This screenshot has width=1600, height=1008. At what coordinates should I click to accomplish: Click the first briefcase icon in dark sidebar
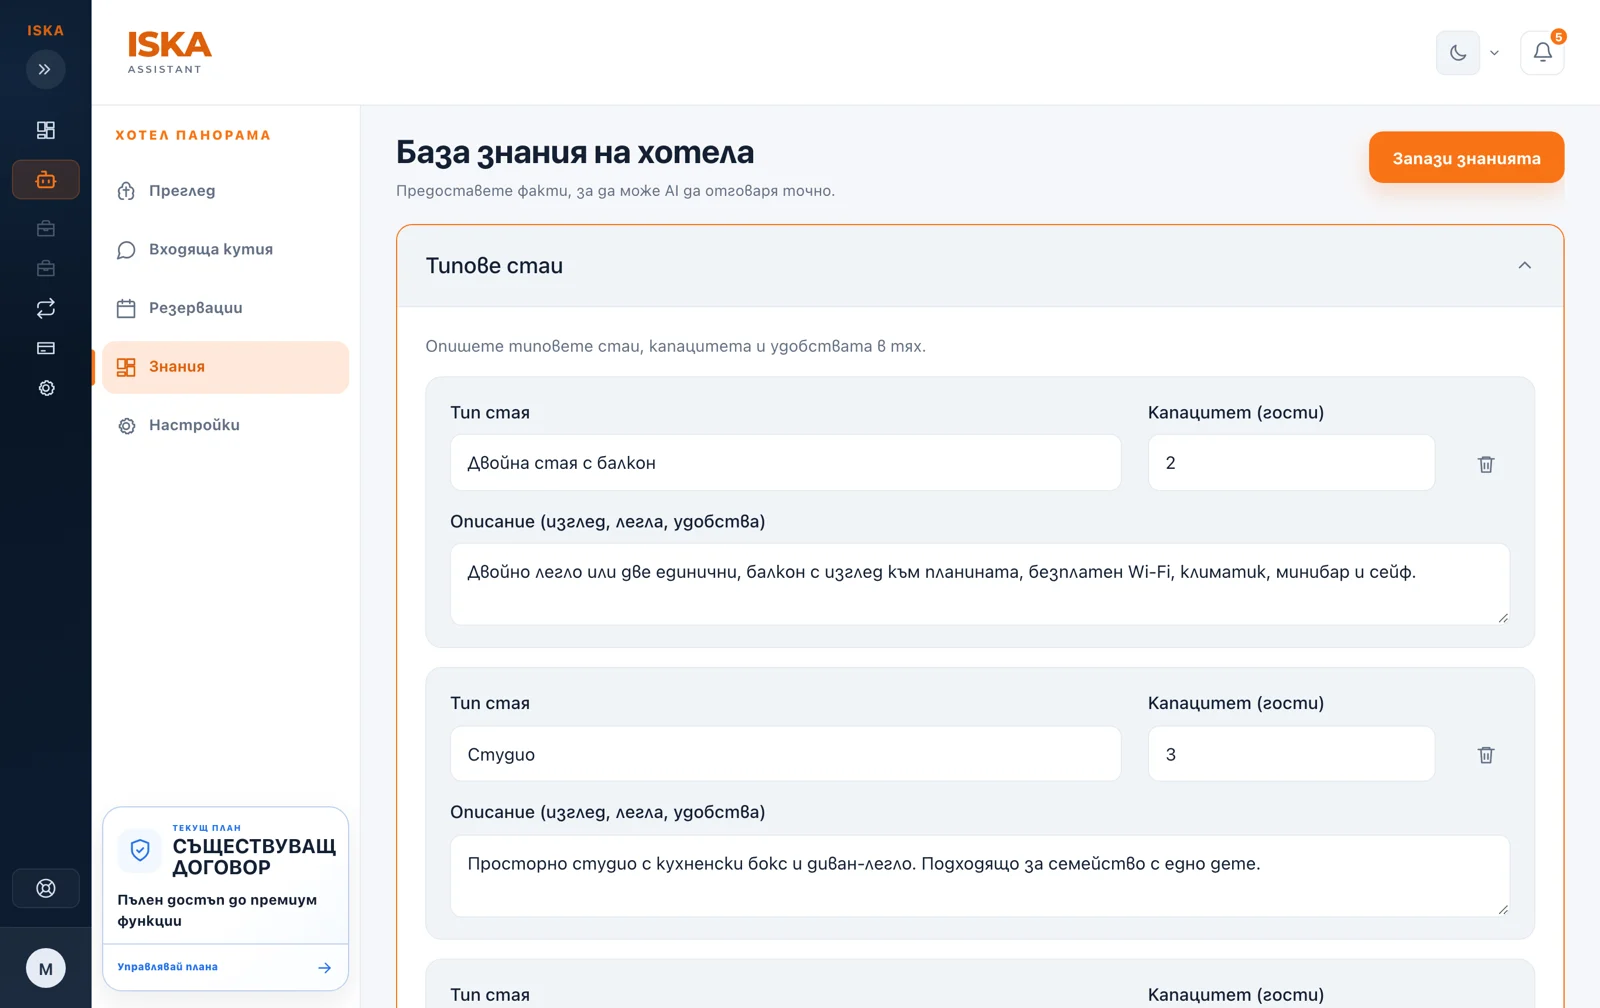[45, 228]
